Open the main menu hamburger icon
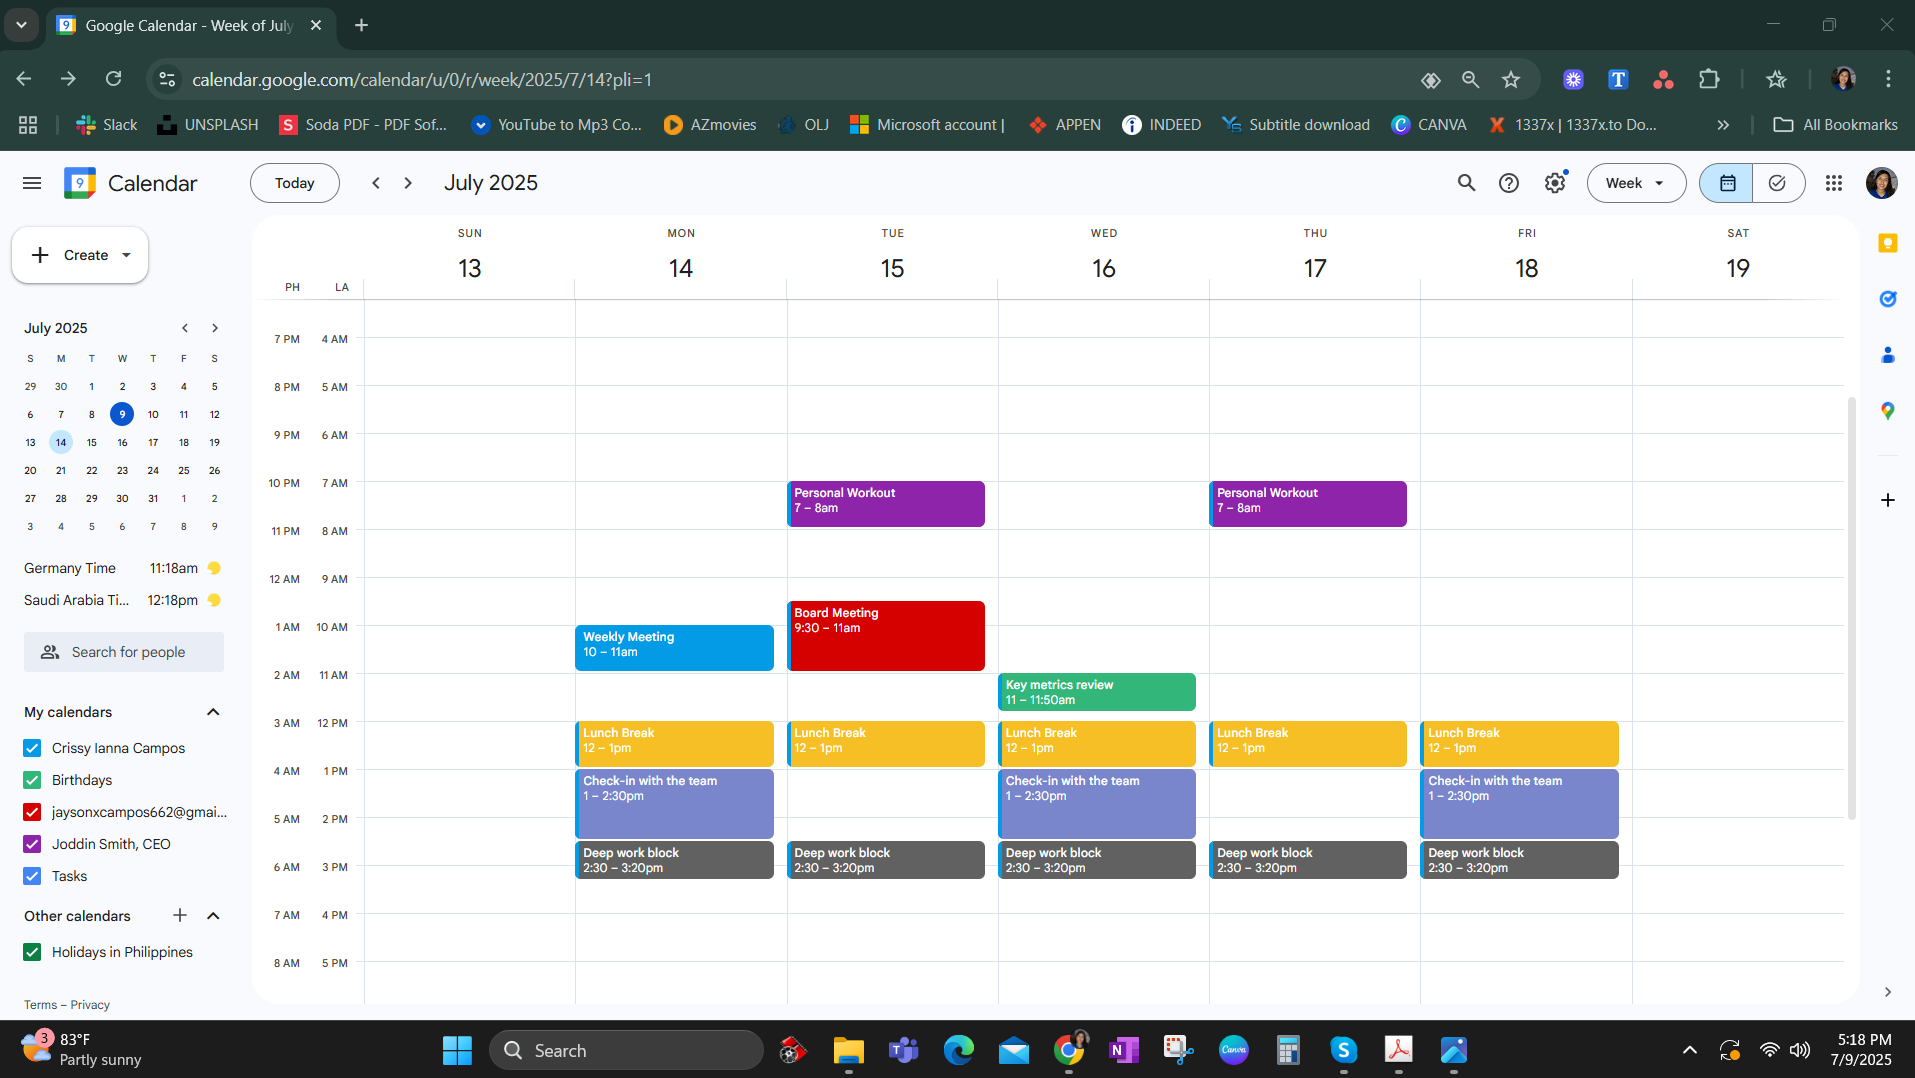1915x1078 pixels. (32, 183)
